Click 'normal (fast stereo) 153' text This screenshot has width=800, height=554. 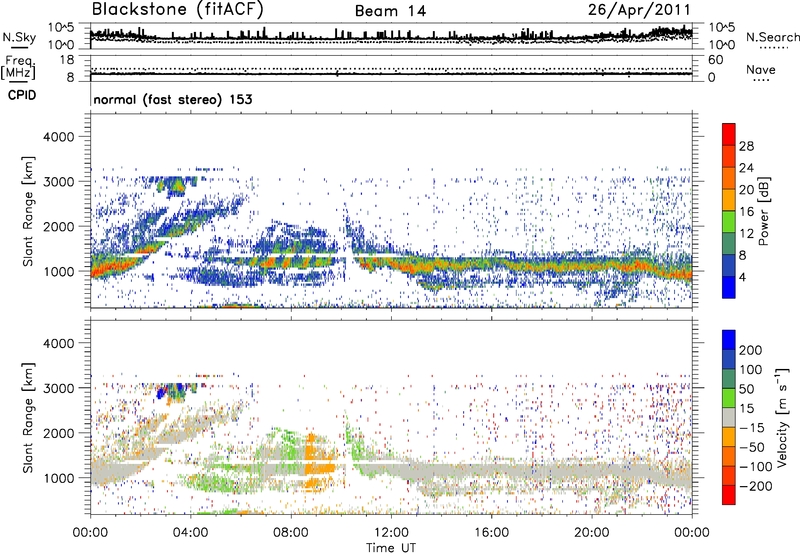(x=173, y=99)
